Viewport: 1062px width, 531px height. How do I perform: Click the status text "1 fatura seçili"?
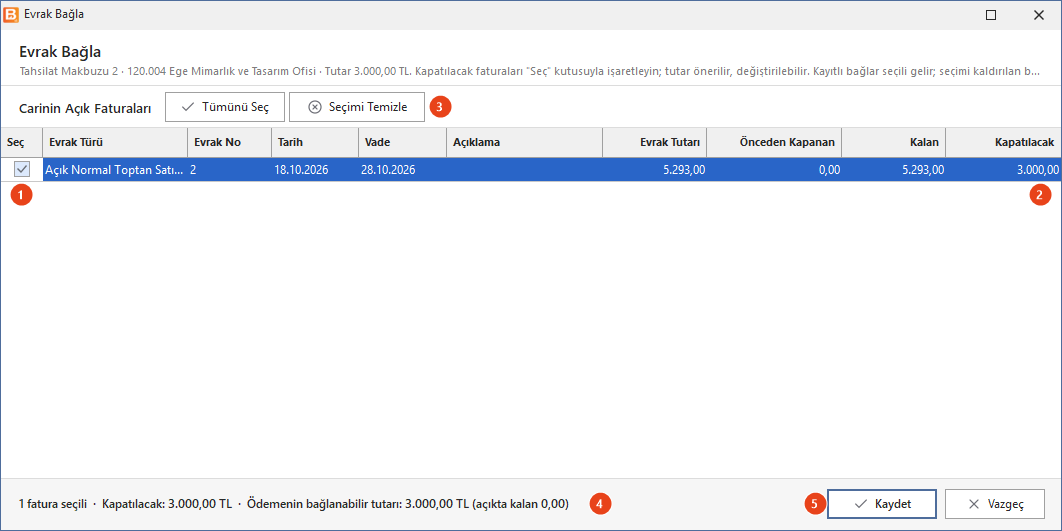[x=53, y=504]
